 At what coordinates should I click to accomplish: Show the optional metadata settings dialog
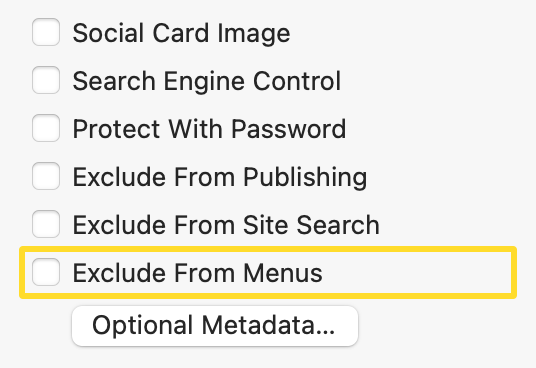coord(215,326)
